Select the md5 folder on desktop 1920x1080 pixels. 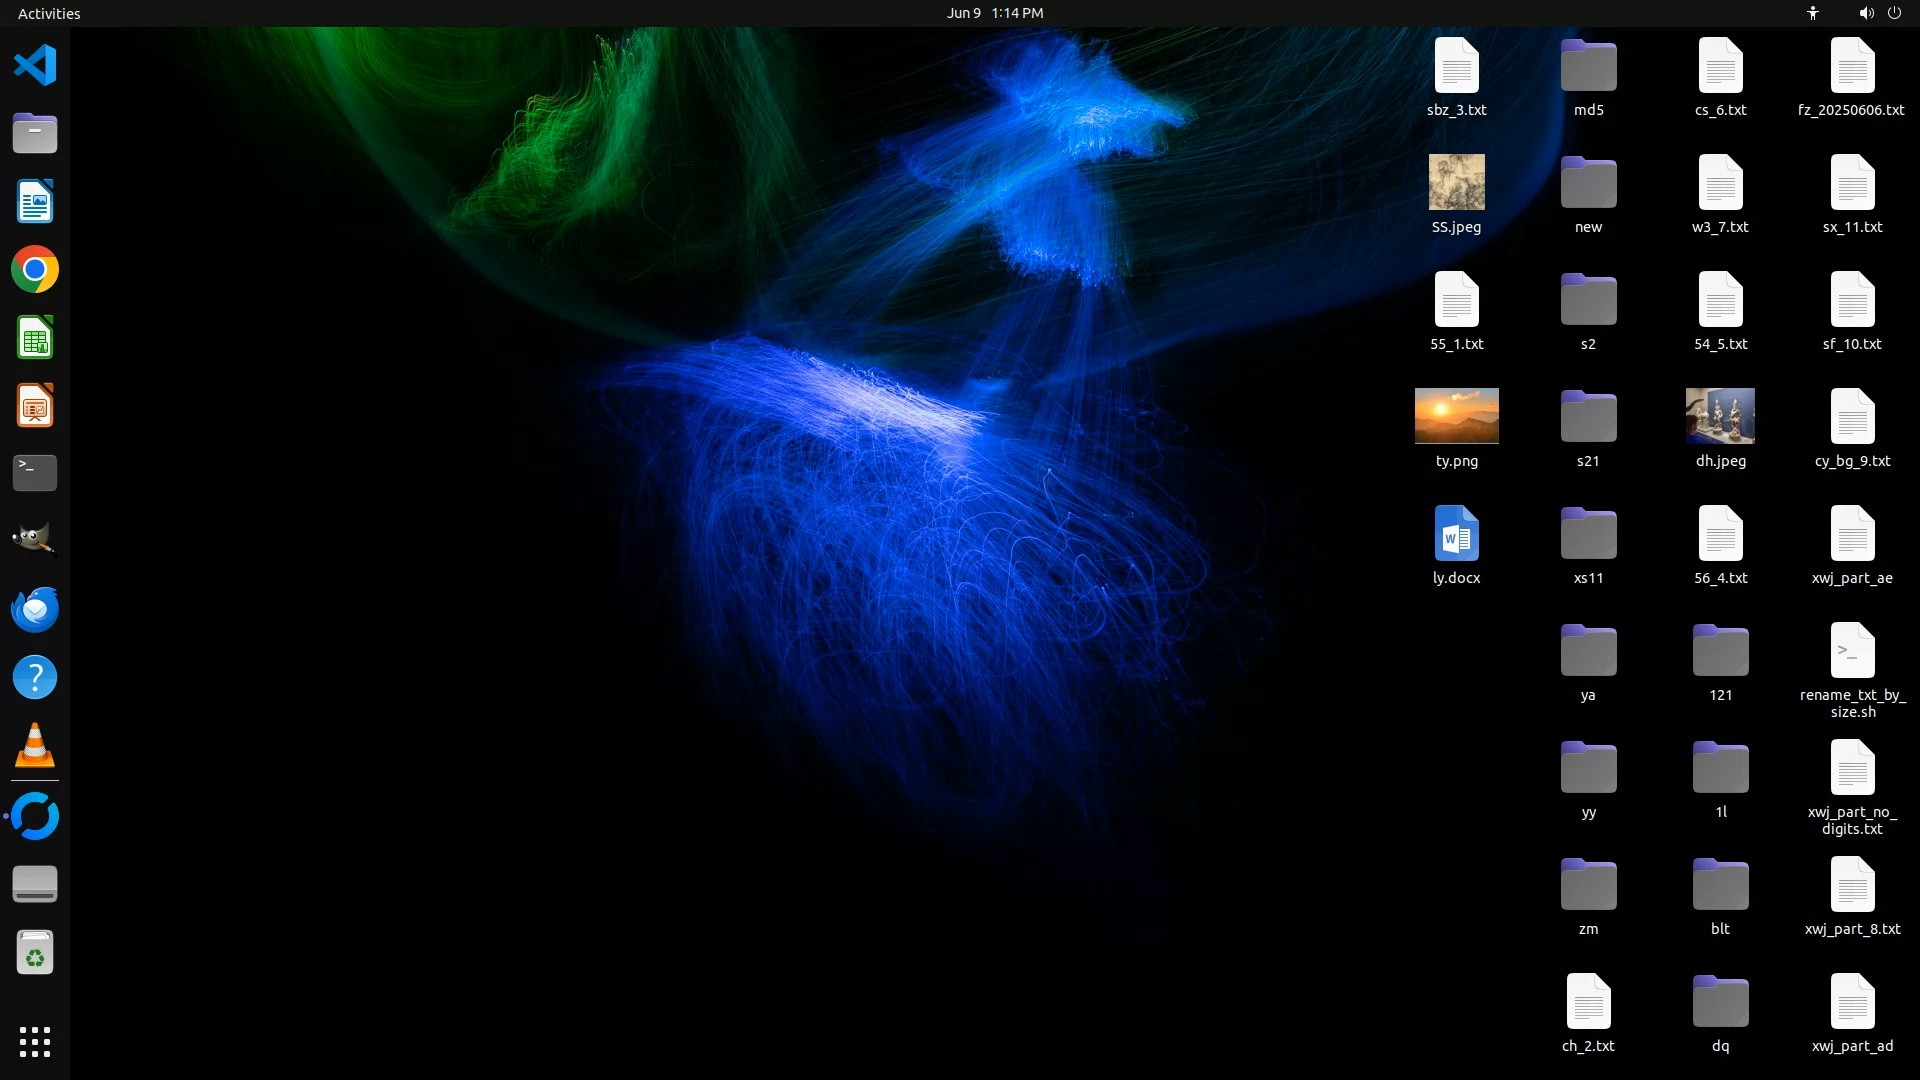[x=1588, y=66]
